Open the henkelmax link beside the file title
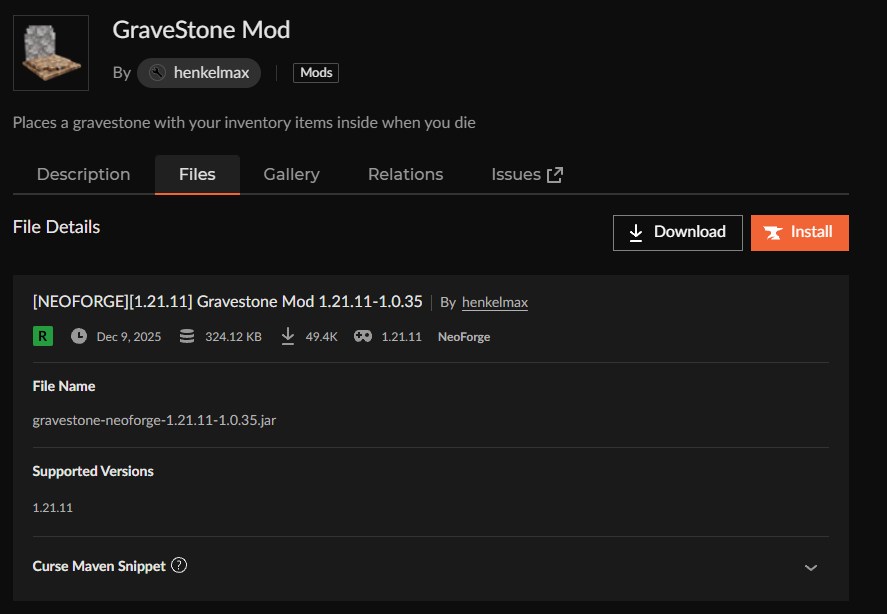This screenshot has width=887, height=614. [x=494, y=302]
